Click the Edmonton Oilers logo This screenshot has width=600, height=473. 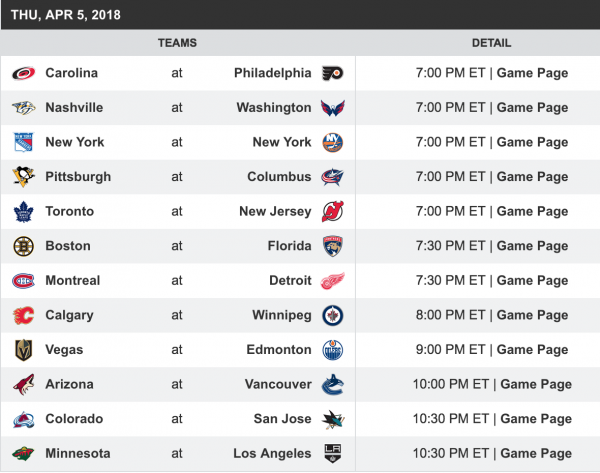[x=332, y=350]
